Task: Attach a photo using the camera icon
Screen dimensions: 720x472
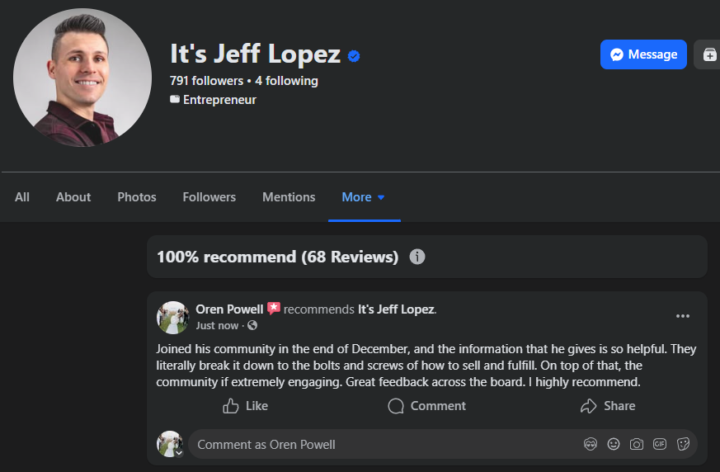Action: 637,444
